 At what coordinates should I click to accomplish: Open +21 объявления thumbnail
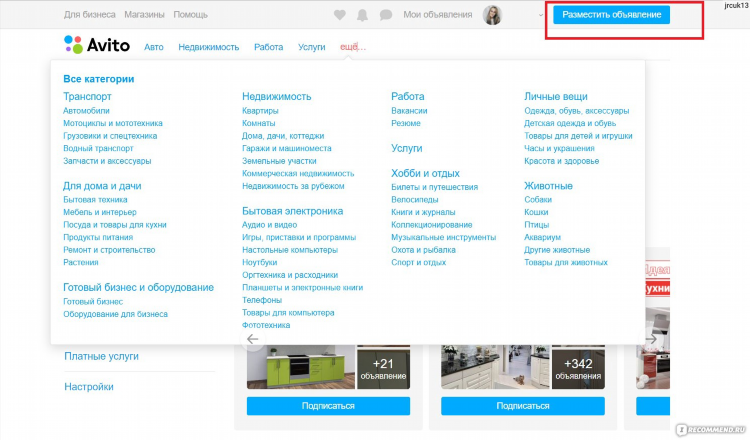pyautogui.click(x=383, y=367)
